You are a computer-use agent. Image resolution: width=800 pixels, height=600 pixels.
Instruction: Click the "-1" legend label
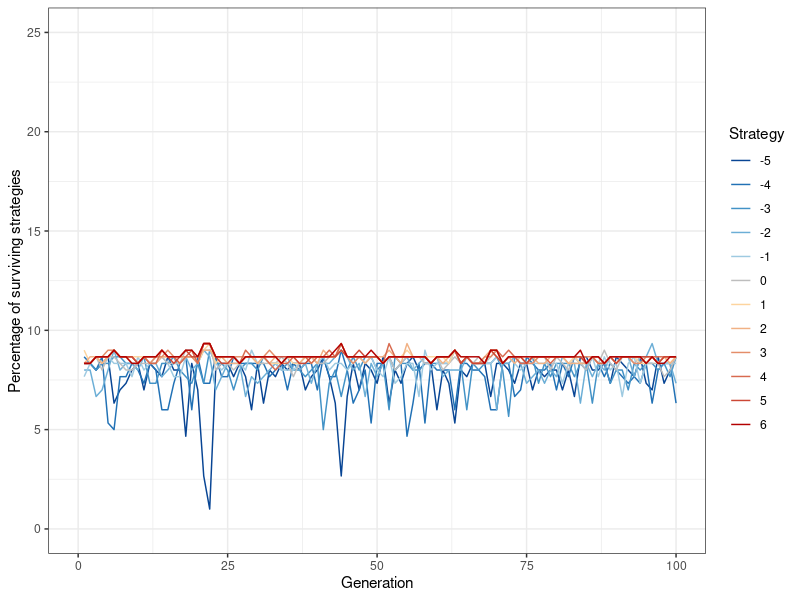pyautogui.click(x=765, y=257)
